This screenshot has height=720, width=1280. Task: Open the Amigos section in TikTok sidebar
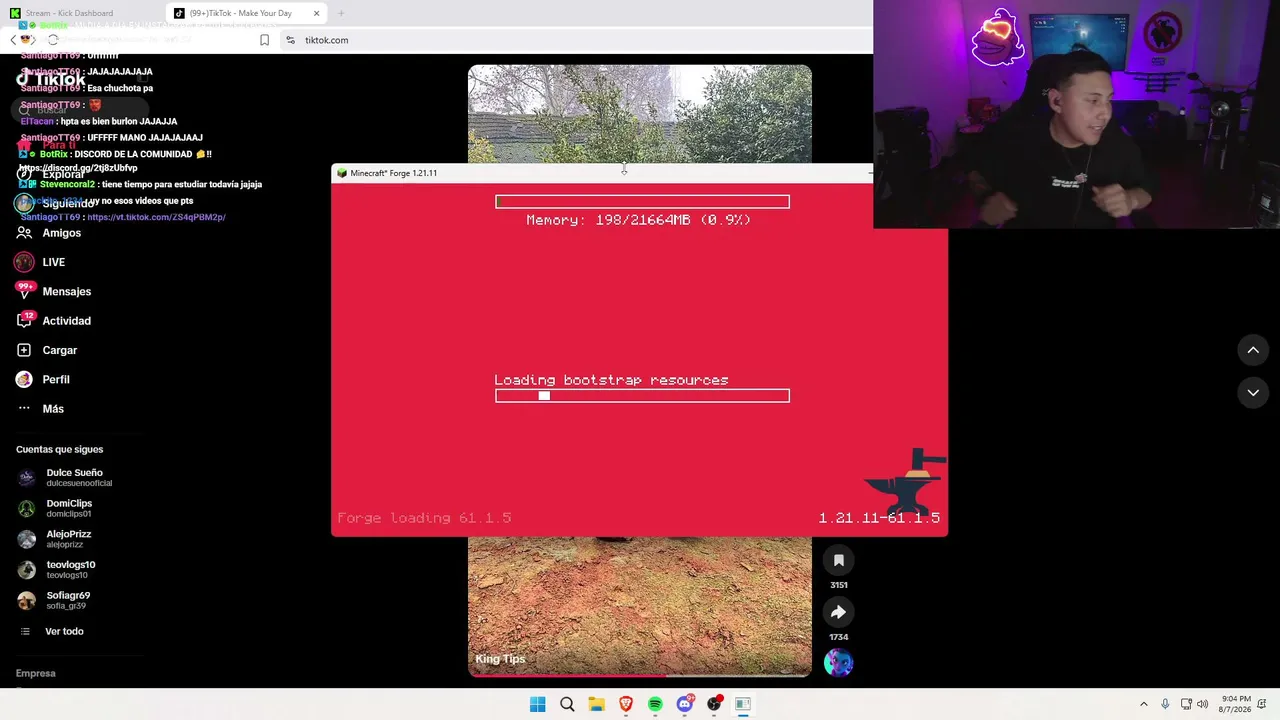coord(48,233)
